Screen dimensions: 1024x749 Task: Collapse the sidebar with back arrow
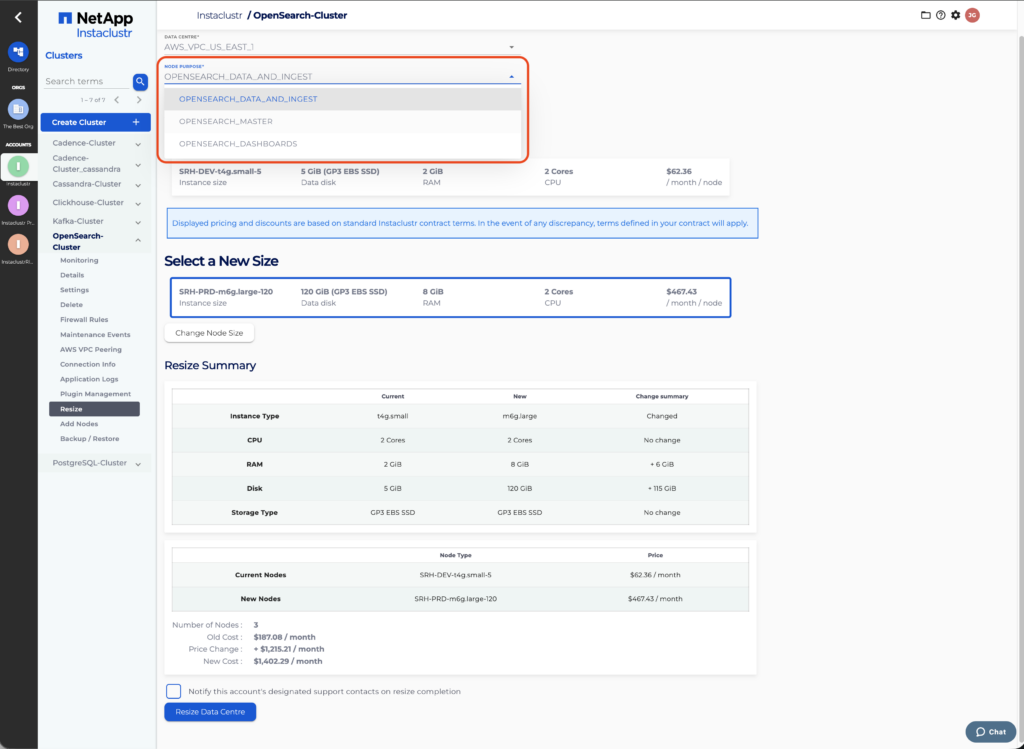18,17
